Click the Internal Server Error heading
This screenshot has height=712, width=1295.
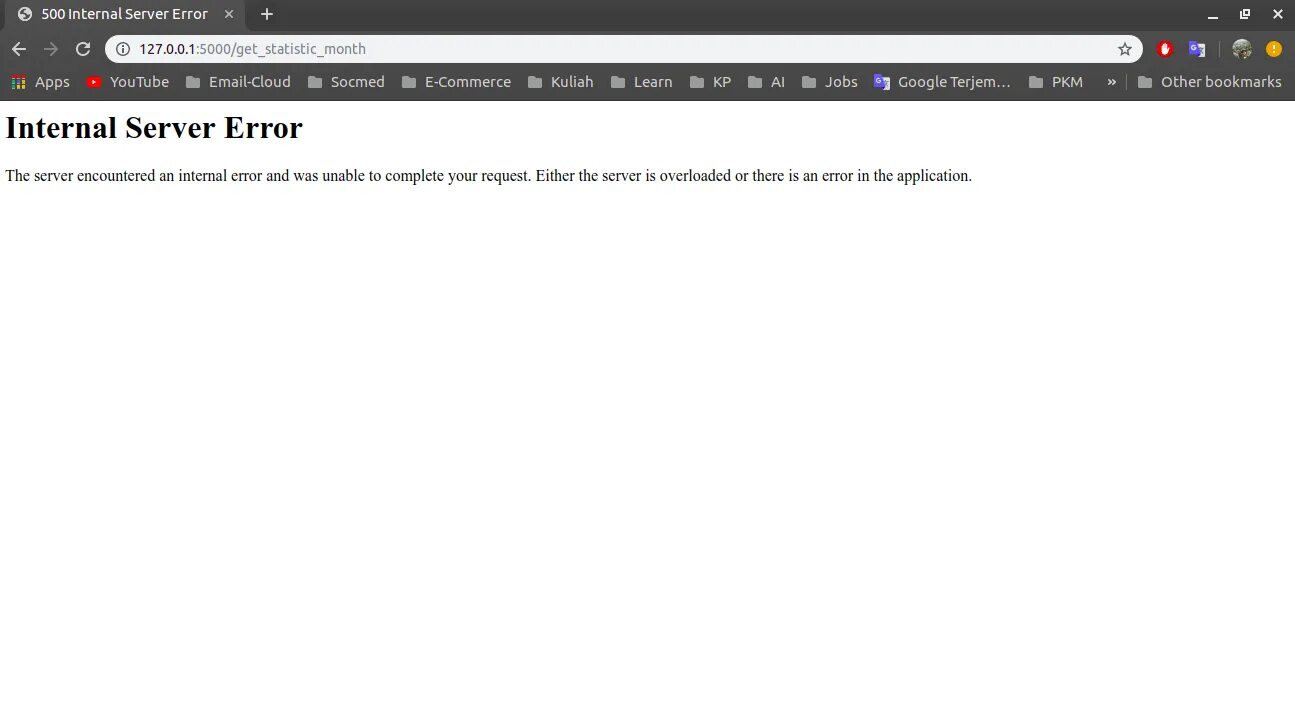click(154, 128)
